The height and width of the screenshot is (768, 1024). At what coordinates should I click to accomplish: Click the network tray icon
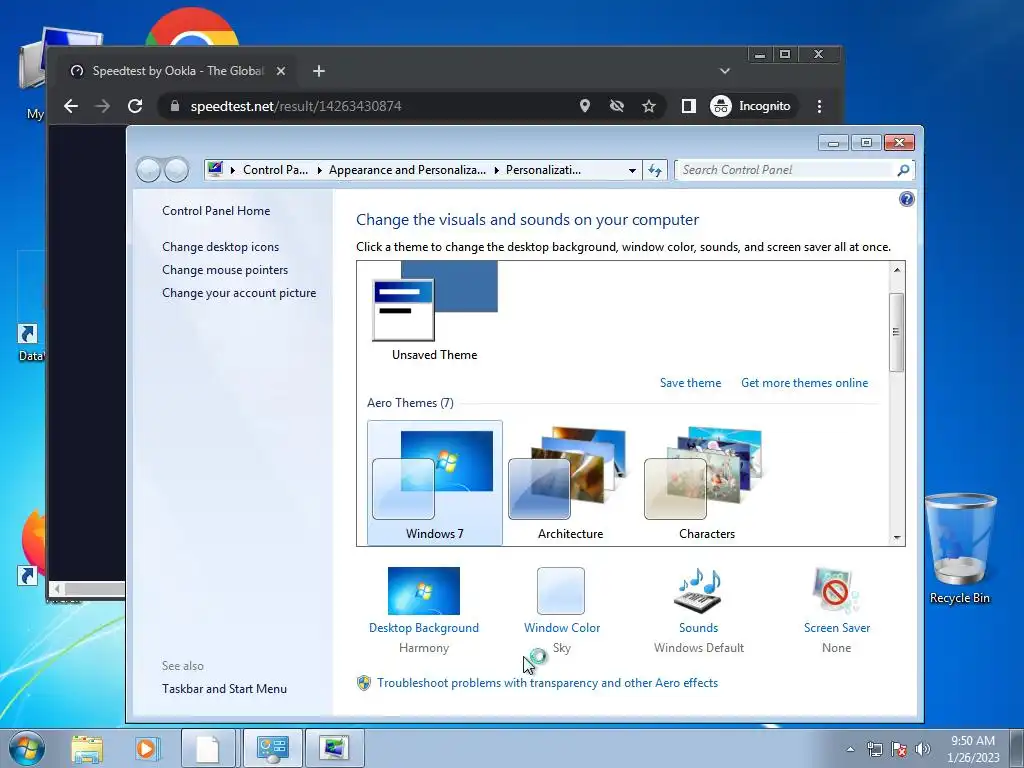tap(874, 748)
